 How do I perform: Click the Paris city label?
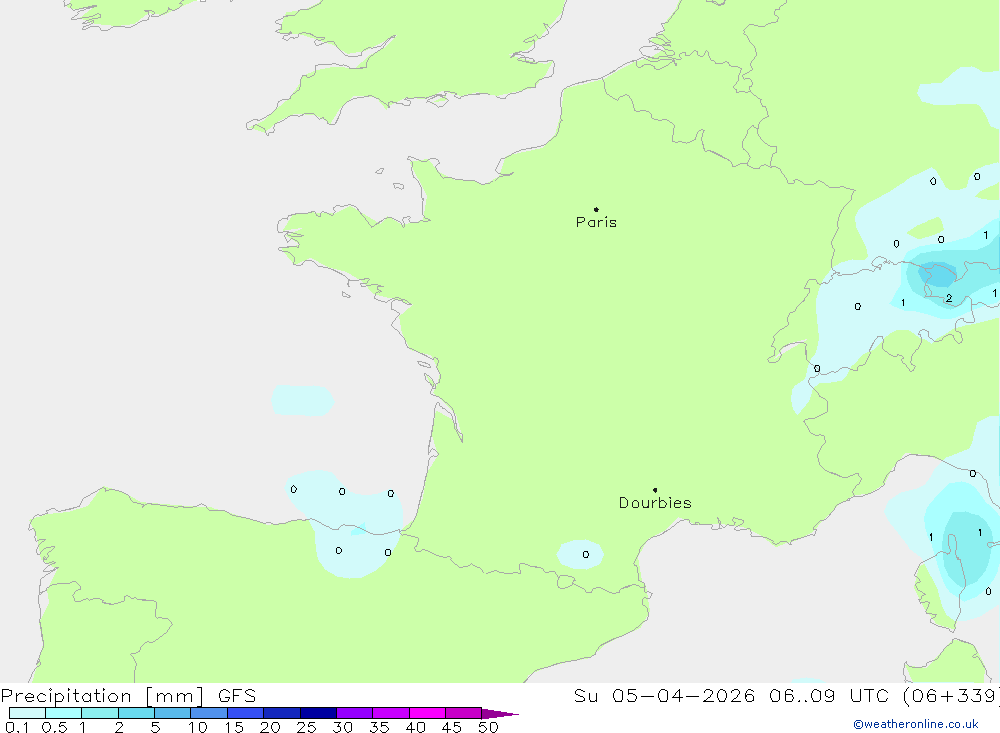596,222
